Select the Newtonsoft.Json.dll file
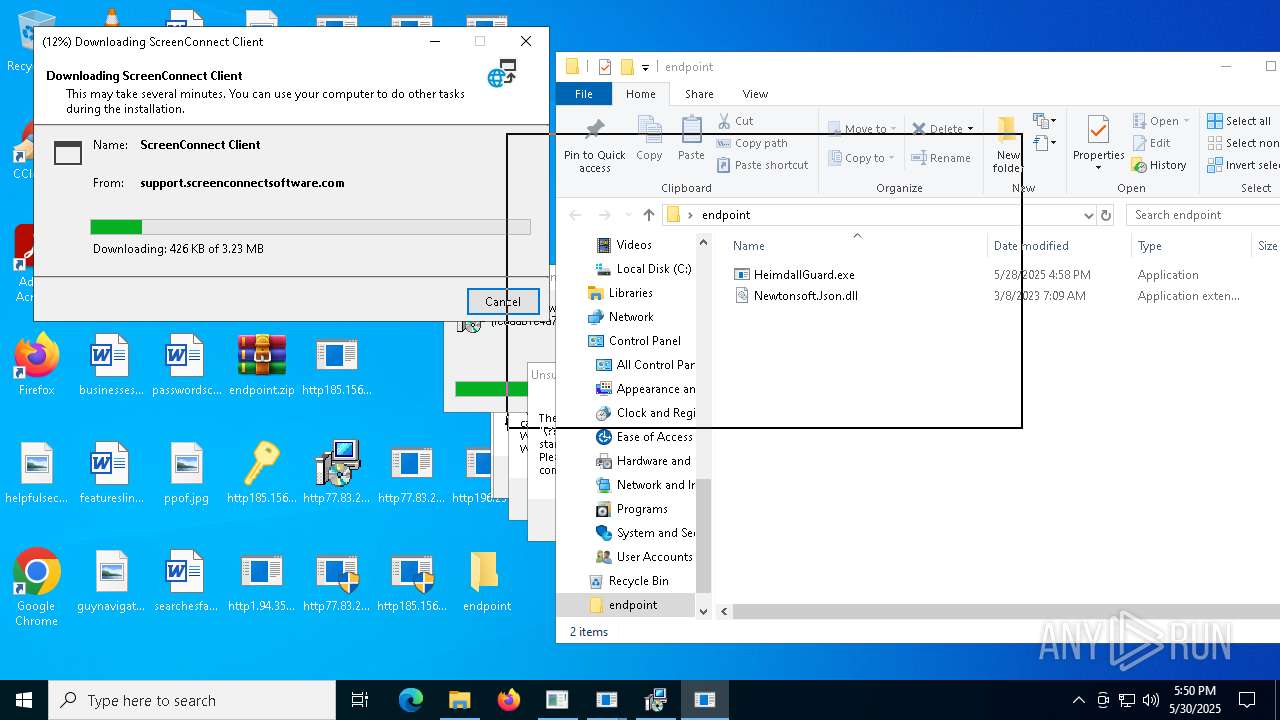This screenshot has height=720, width=1280. 805,296
